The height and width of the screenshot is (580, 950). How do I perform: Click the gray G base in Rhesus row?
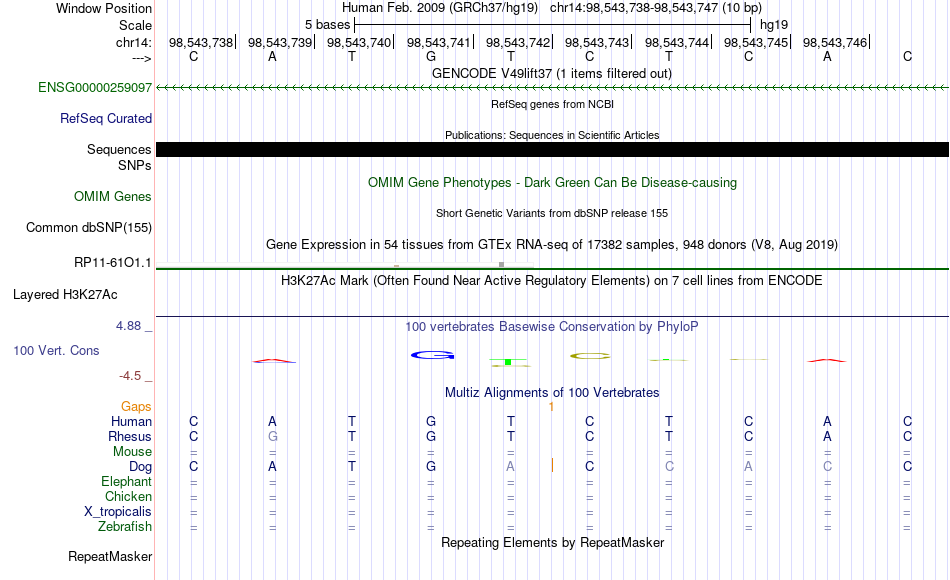tap(273, 436)
